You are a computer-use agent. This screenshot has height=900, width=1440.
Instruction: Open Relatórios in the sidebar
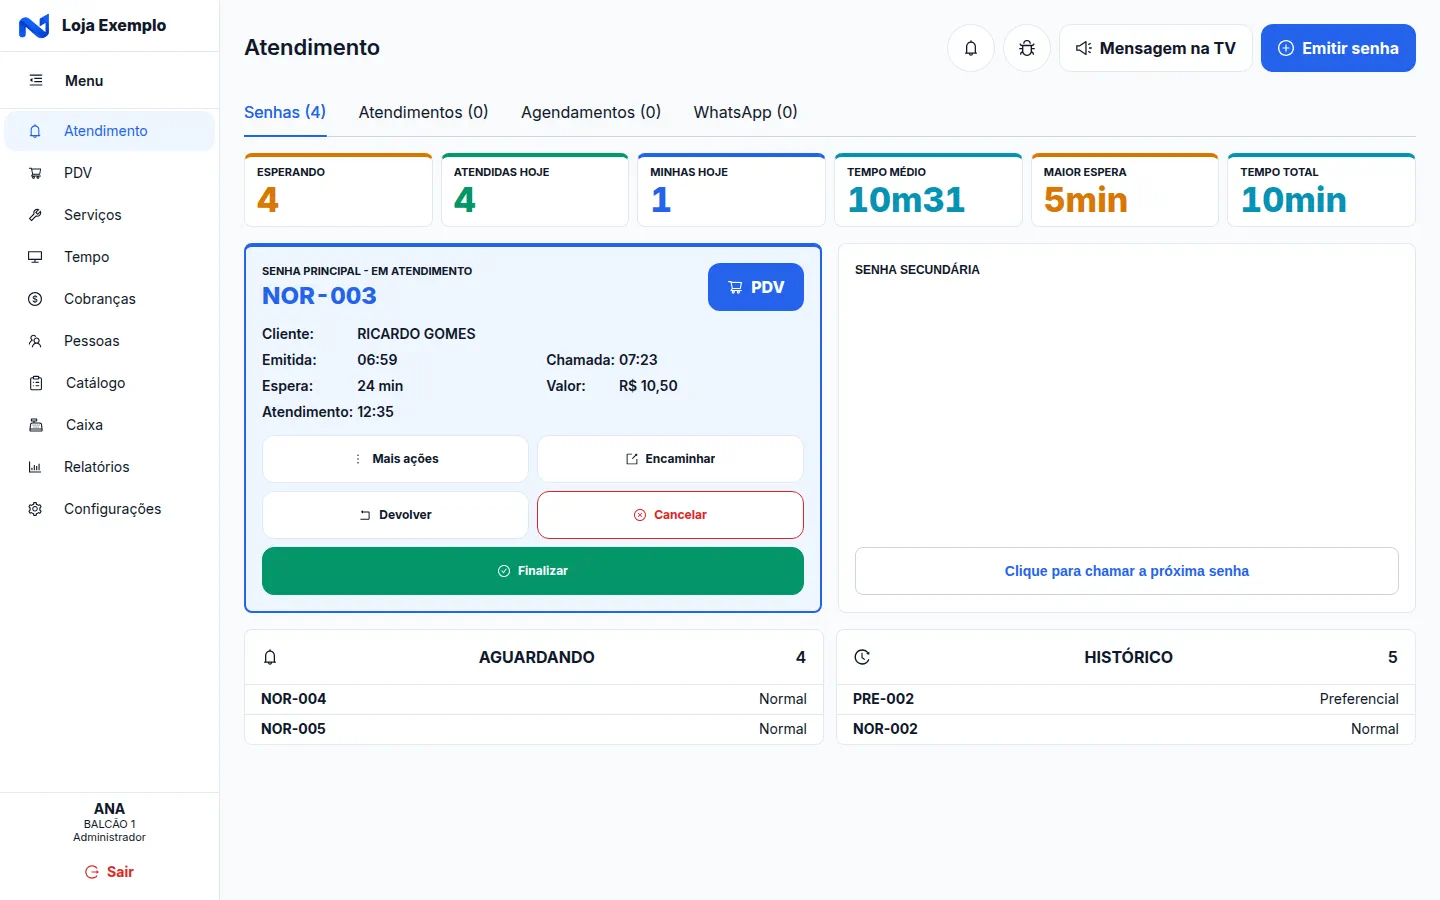click(x=110, y=467)
